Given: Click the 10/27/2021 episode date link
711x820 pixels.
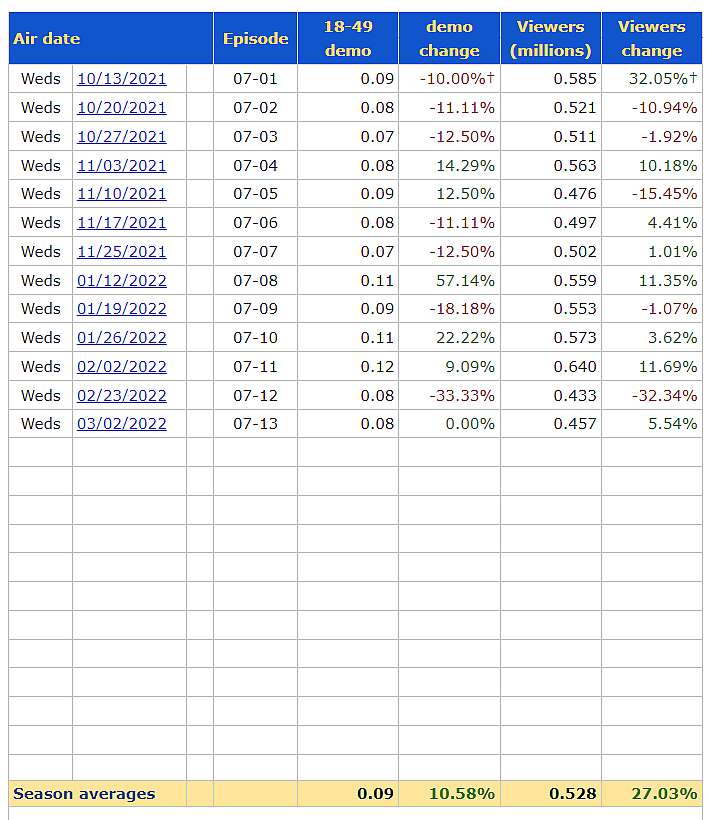Looking at the screenshot, I should pos(122,137).
